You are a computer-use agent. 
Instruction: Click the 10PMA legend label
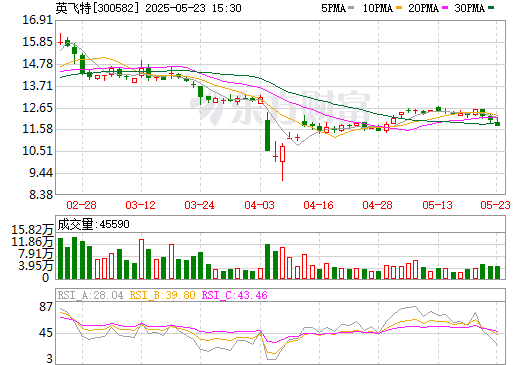[x=377, y=8]
